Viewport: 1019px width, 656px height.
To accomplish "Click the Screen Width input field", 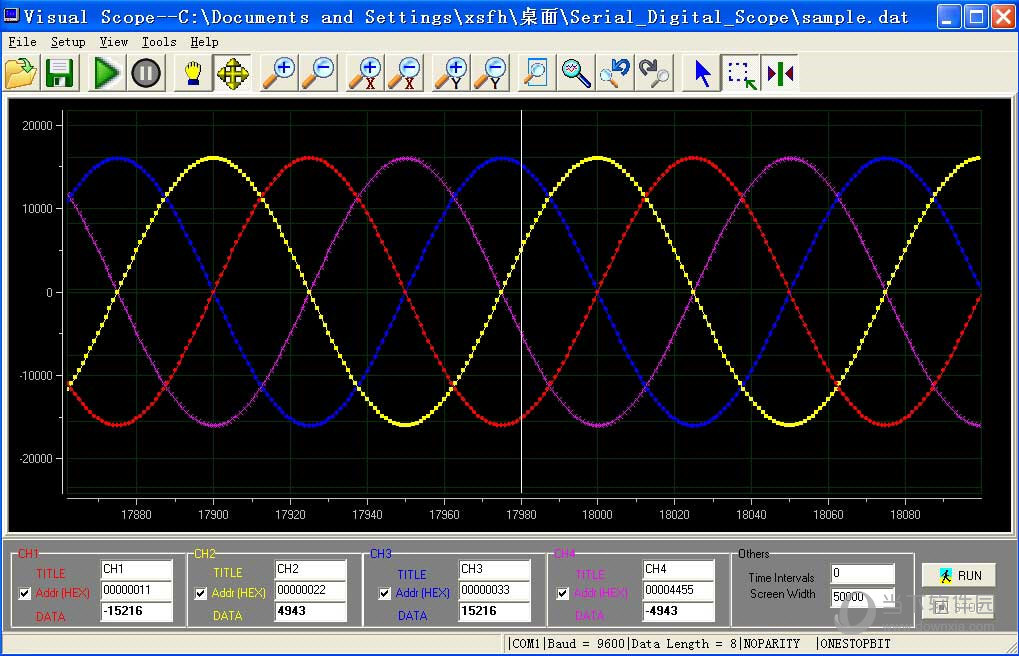I will coord(860,597).
